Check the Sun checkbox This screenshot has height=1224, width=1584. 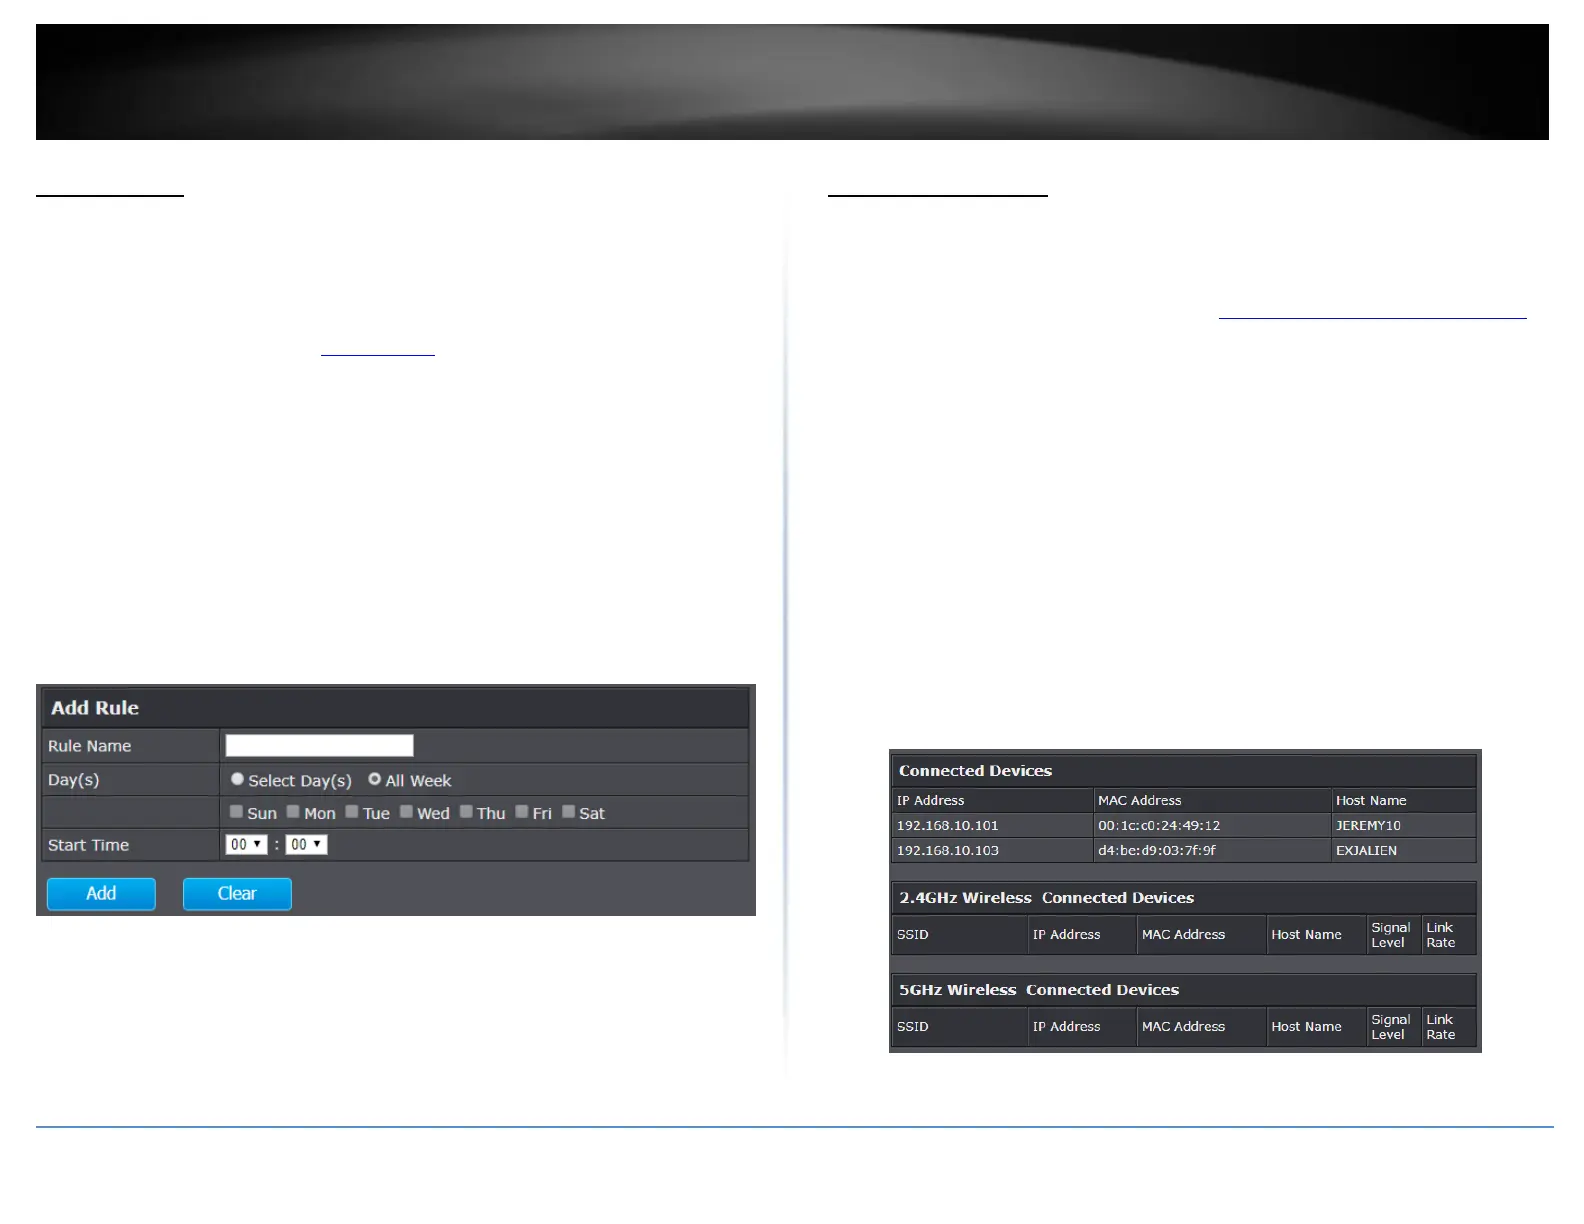click(236, 812)
